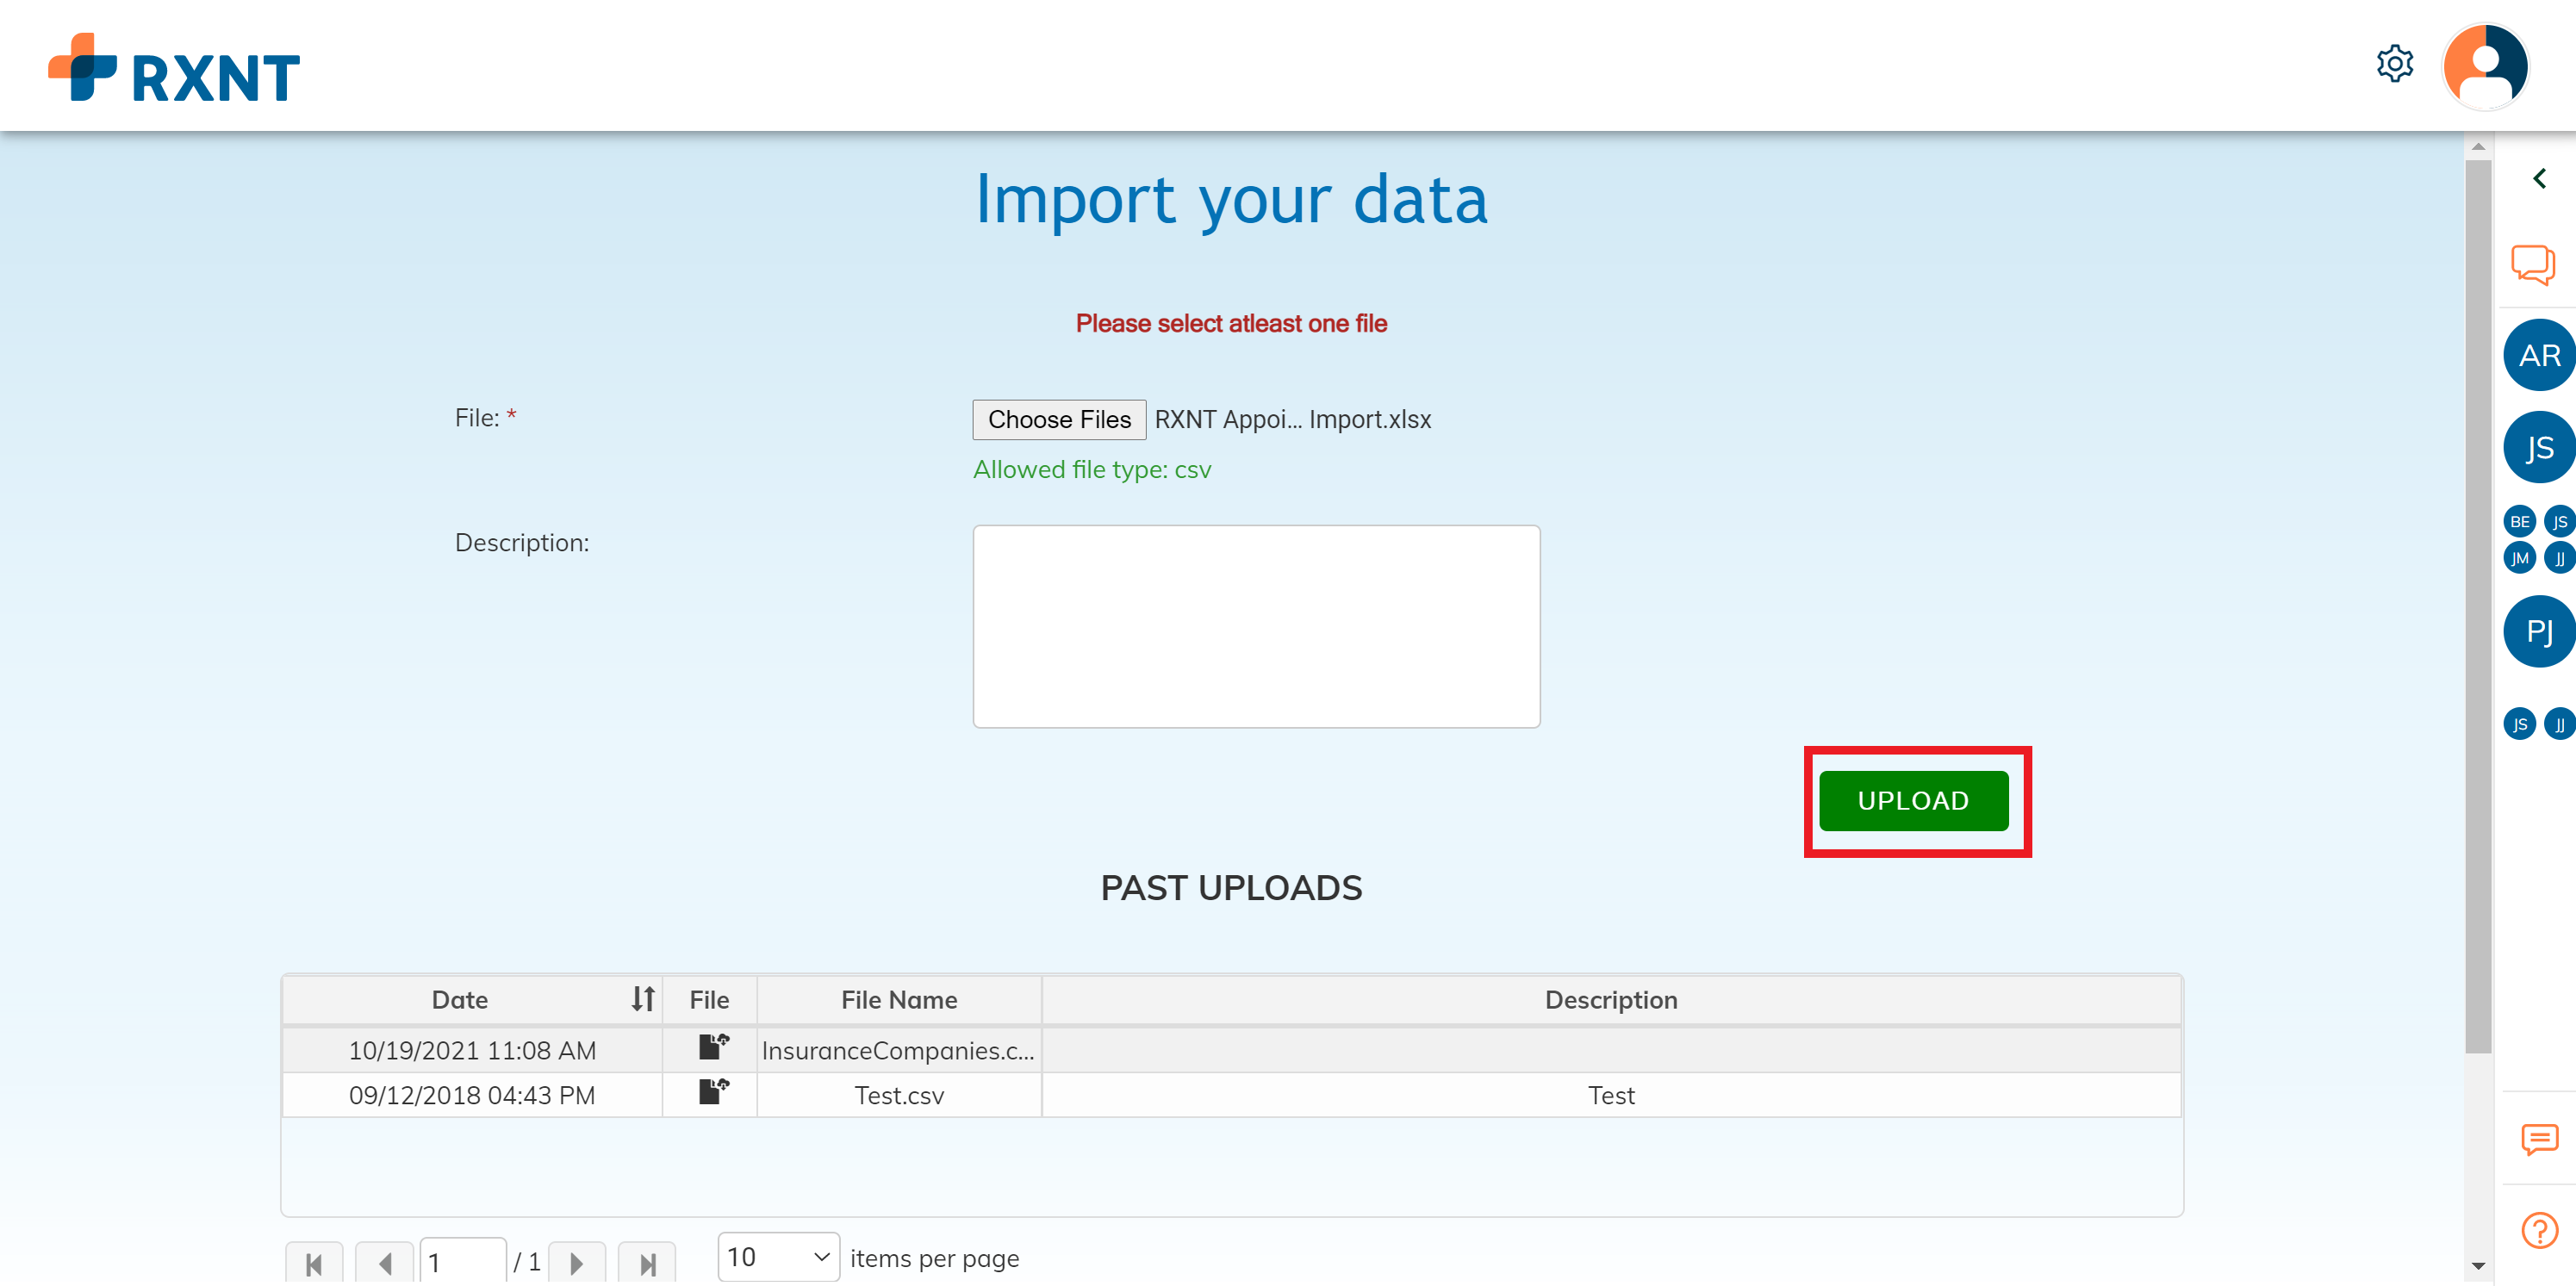Click the green UPLOAD button
Image resolution: width=2576 pixels, height=1286 pixels.
click(x=1913, y=800)
